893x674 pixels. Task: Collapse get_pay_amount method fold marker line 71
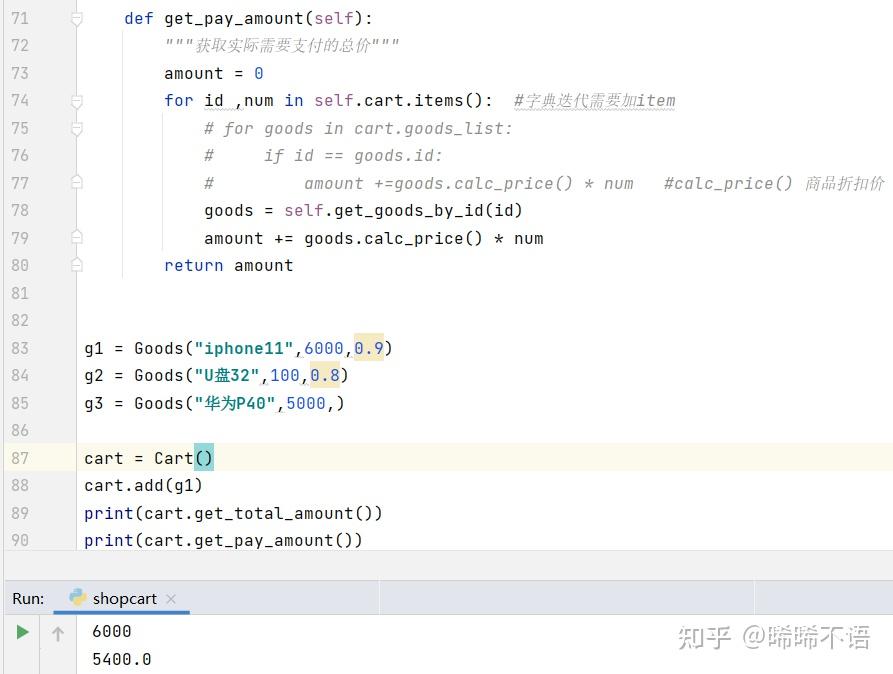[x=77, y=19]
